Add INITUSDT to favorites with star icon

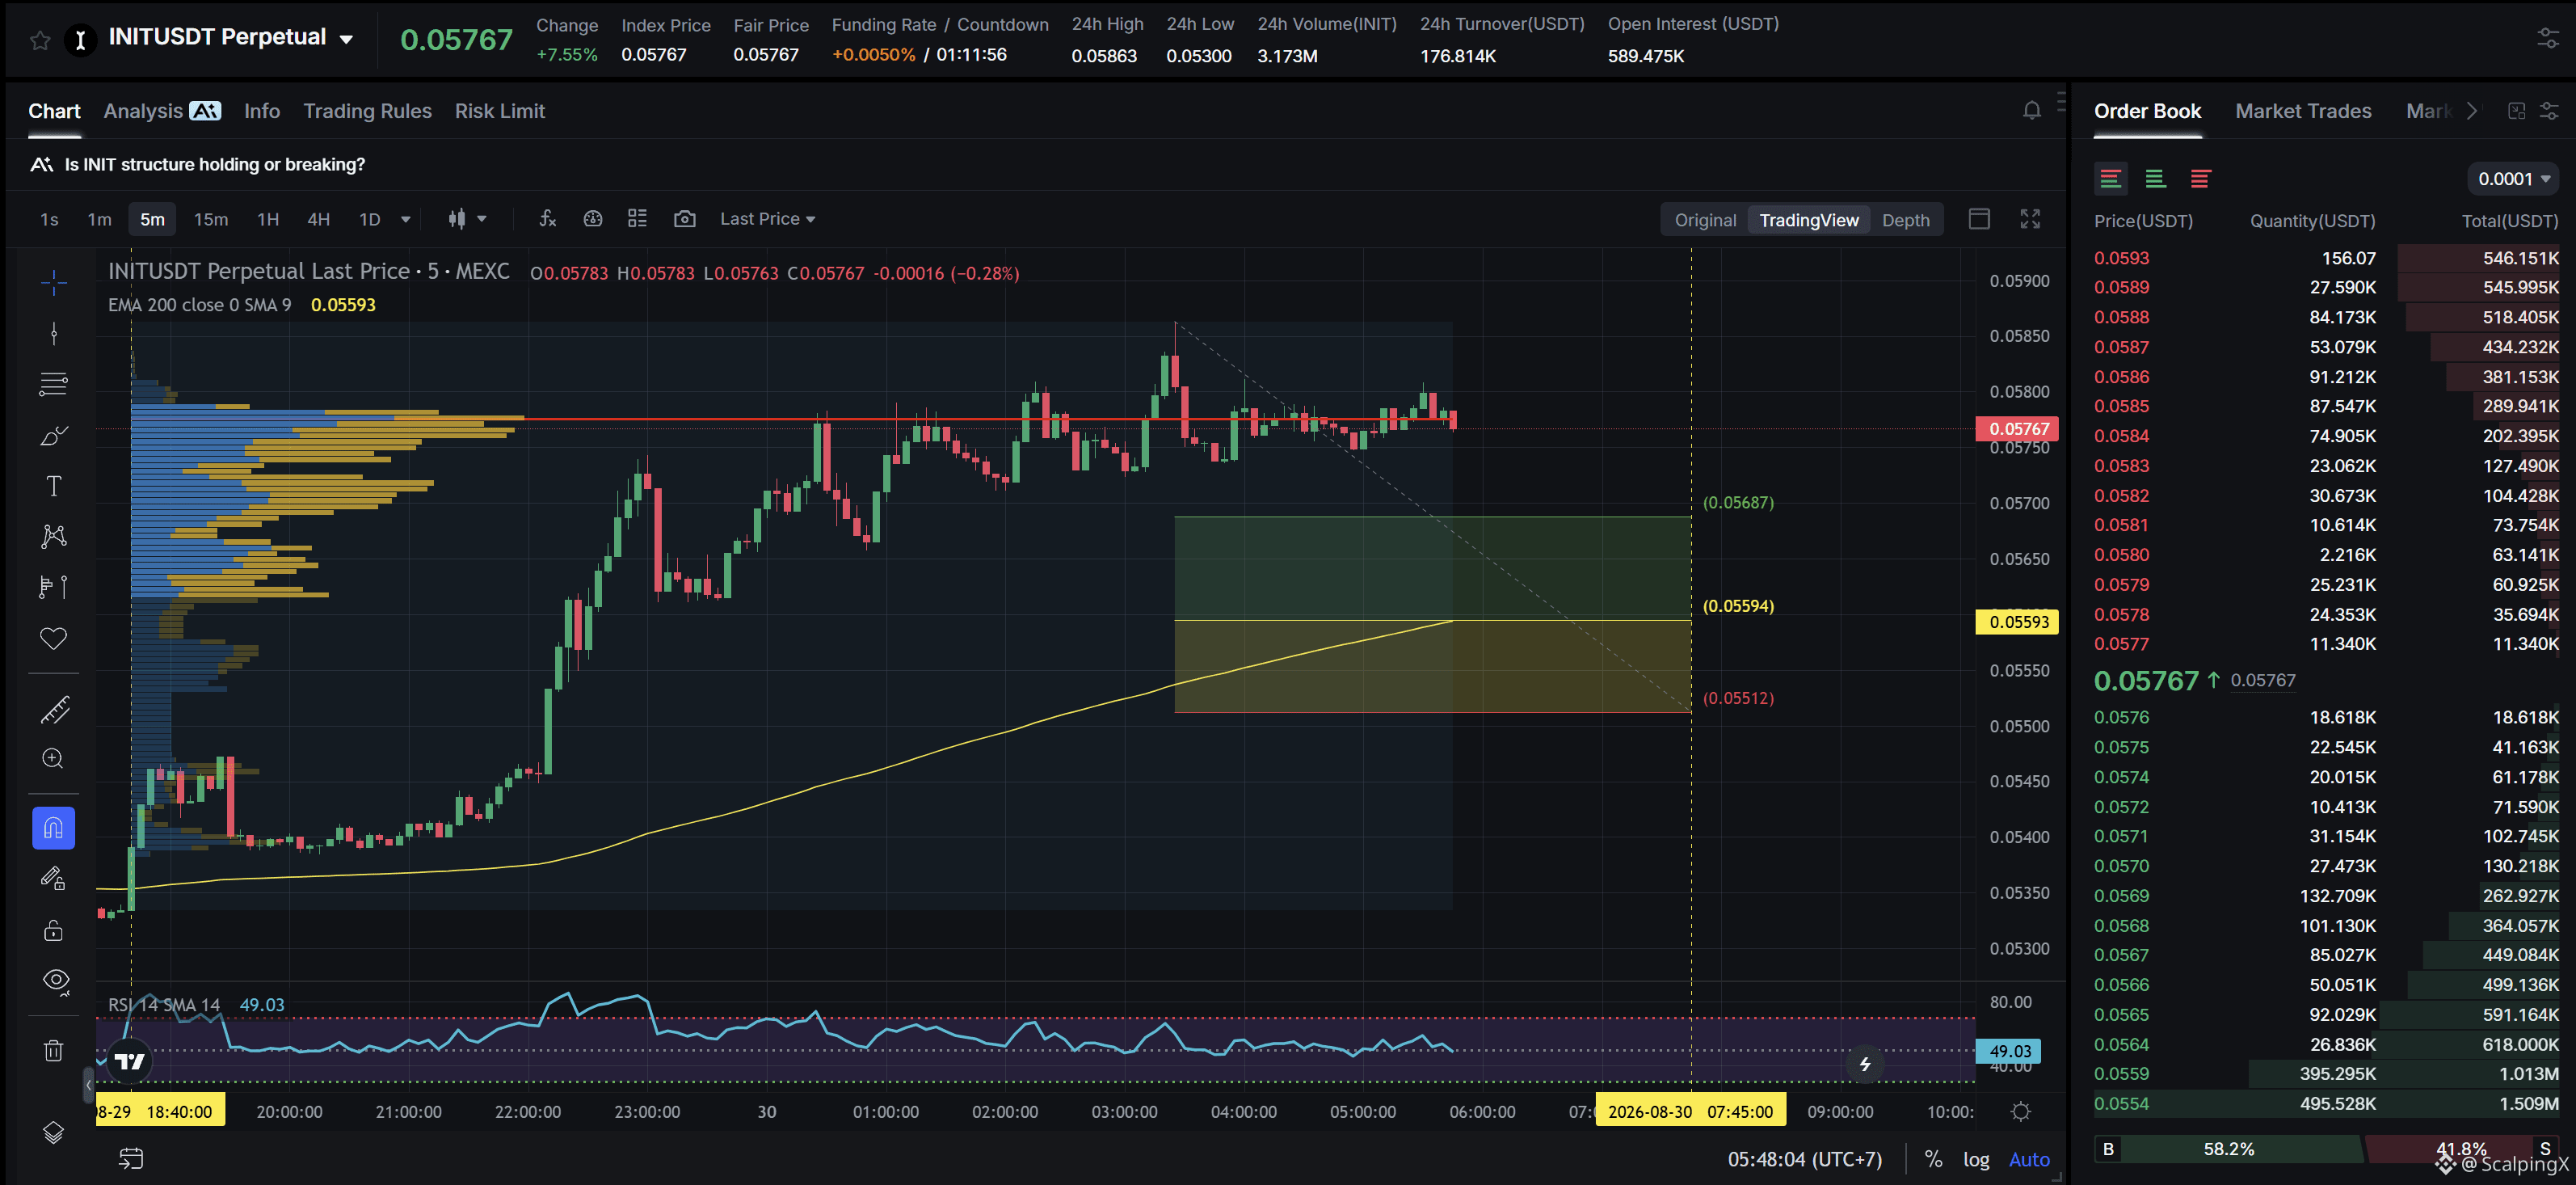[x=40, y=40]
